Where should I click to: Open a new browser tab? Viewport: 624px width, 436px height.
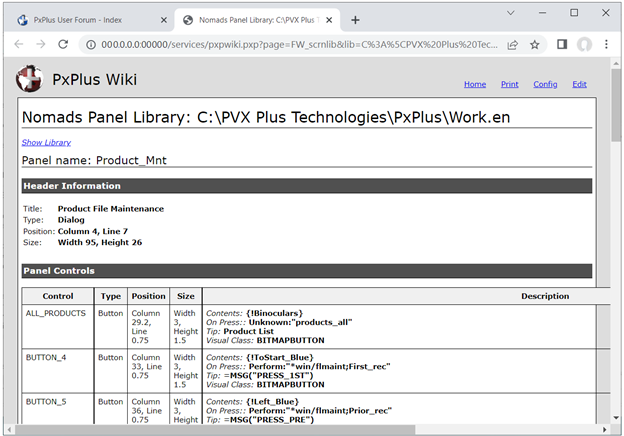pyautogui.click(x=355, y=19)
